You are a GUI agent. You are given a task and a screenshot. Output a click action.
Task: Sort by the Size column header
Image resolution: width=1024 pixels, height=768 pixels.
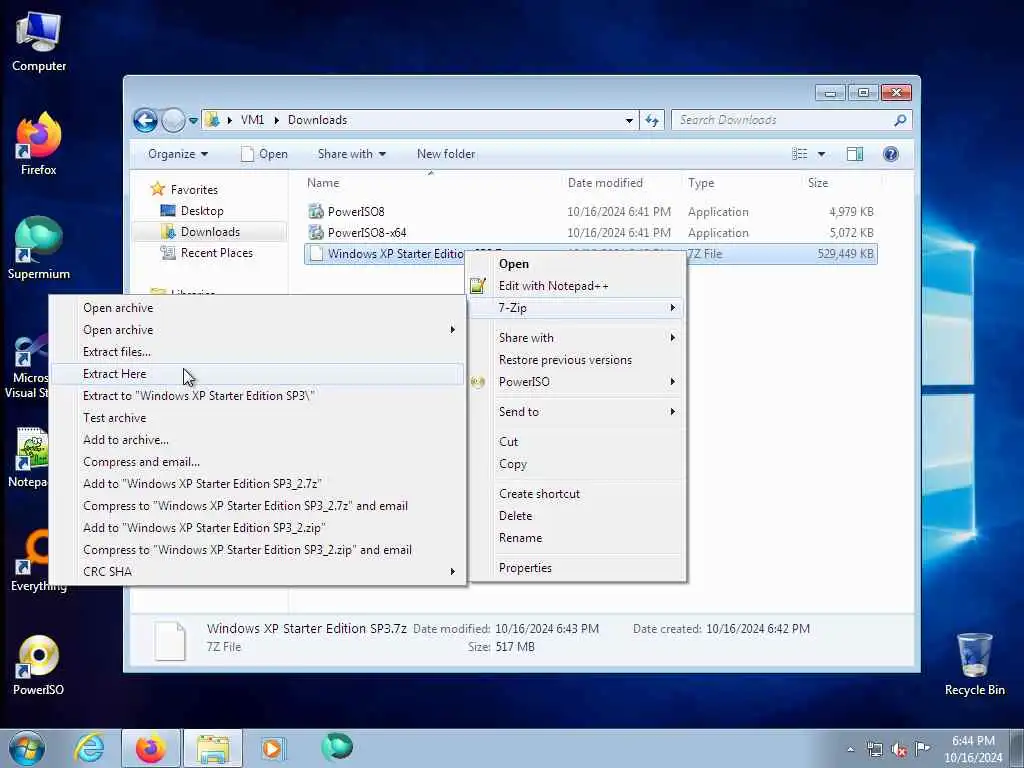point(841,183)
